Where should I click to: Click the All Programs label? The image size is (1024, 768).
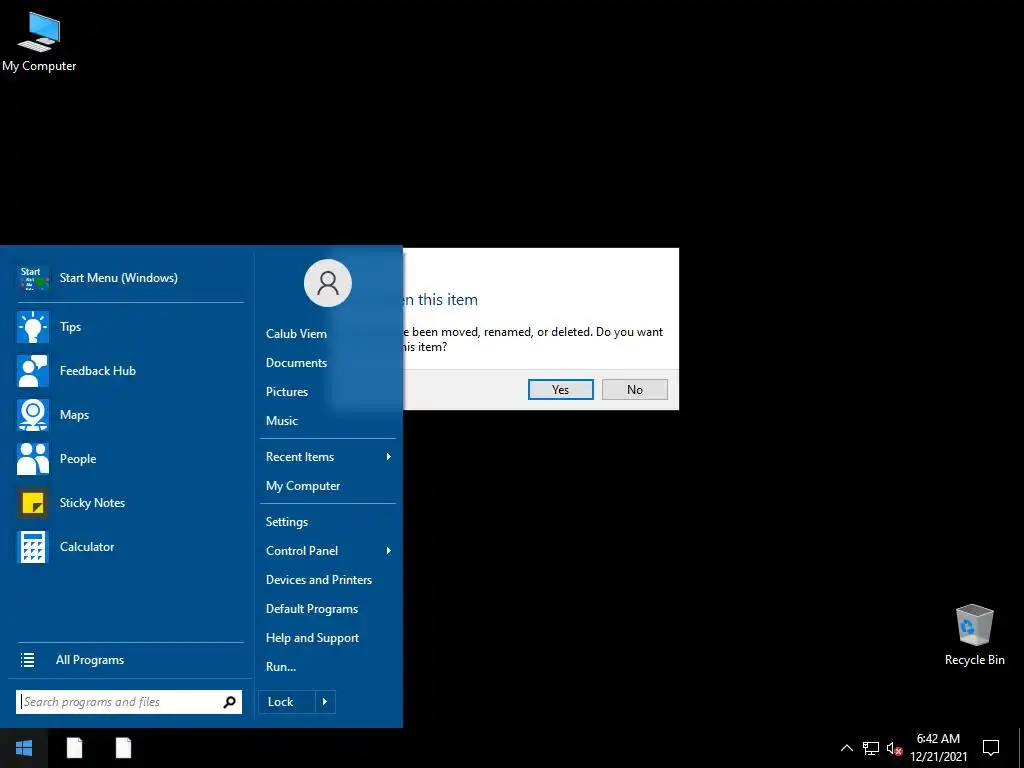(x=89, y=660)
